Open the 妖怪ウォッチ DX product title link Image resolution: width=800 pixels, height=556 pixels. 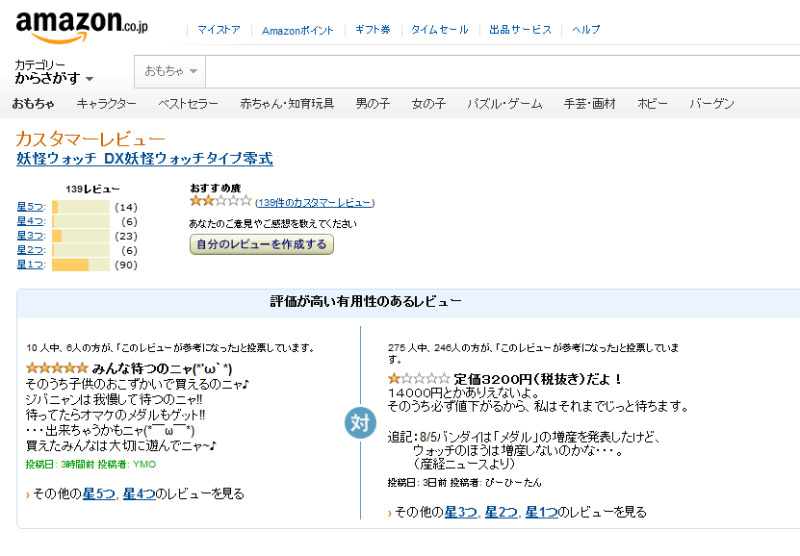pos(144,159)
